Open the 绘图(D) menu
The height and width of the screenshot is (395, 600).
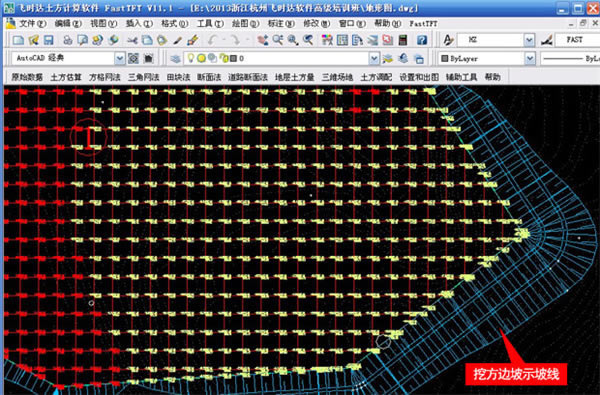click(246, 24)
